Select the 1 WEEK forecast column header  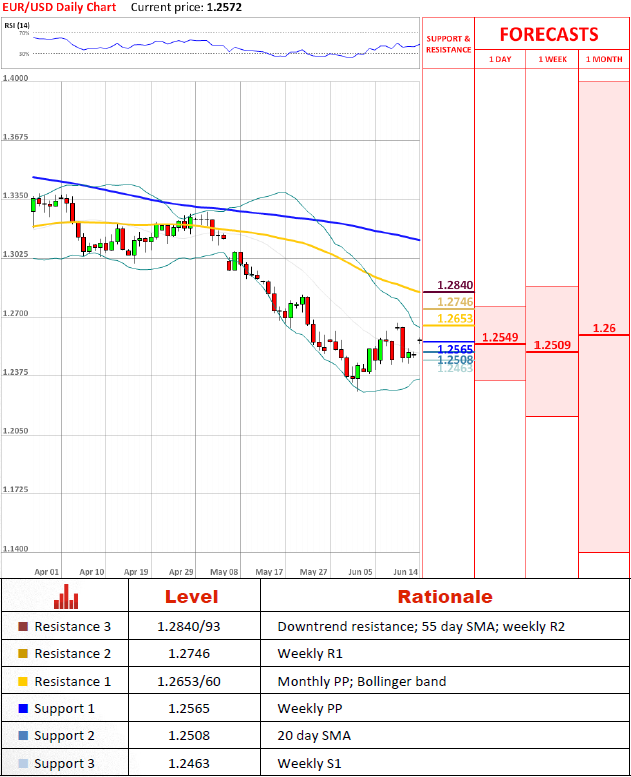[x=552, y=59]
